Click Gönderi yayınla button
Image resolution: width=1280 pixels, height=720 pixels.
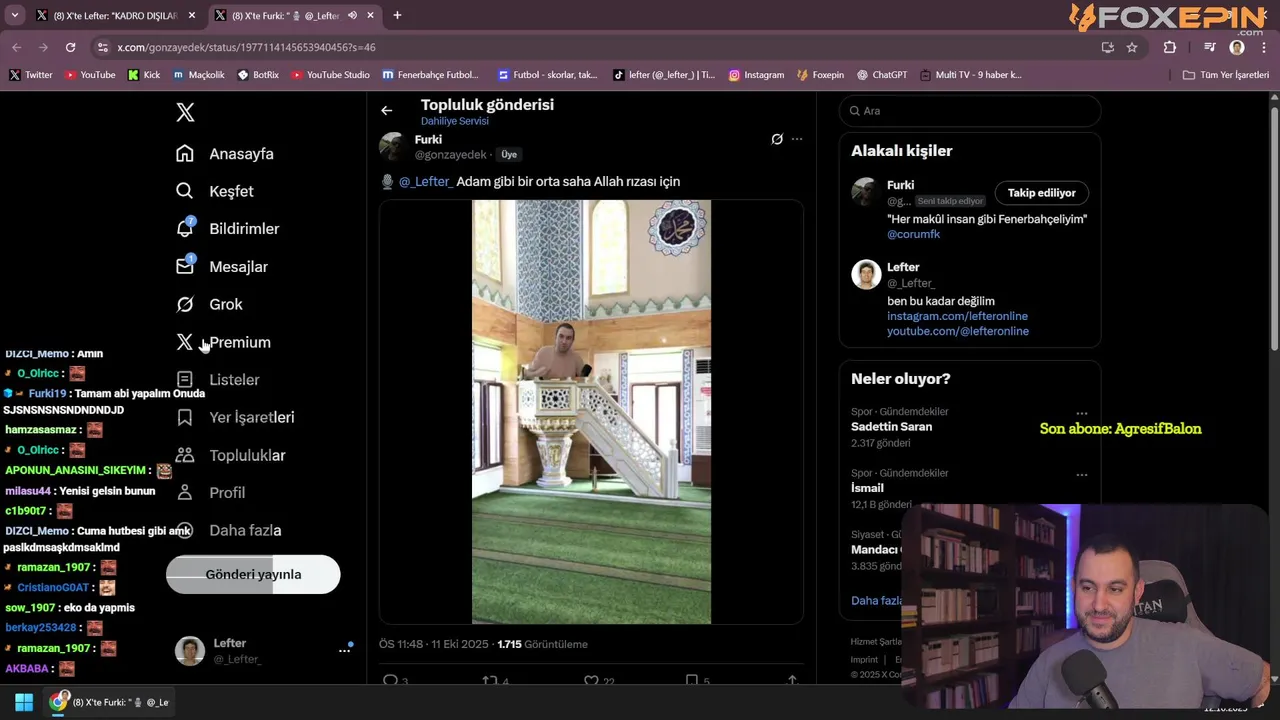click(x=253, y=574)
